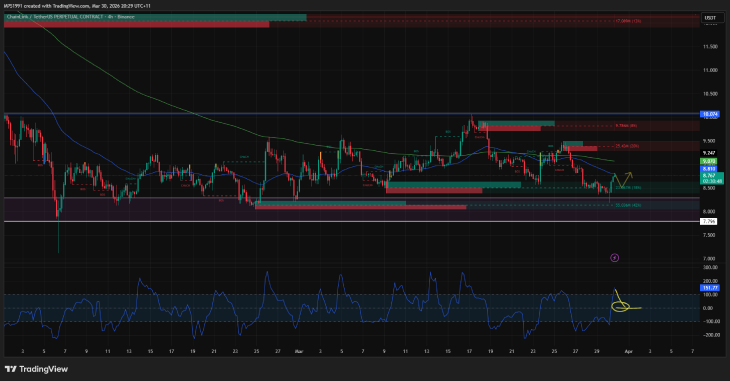Viewport: 730px width, 381px height.
Task: Click the 11.000 price axis value
Action: pos(710,70)
